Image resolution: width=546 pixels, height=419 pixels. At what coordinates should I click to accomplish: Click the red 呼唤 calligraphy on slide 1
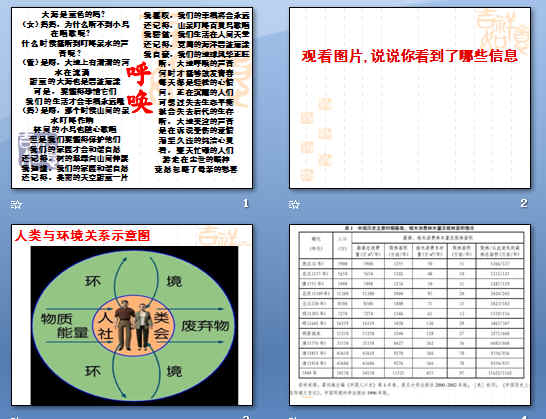[140, 88]
